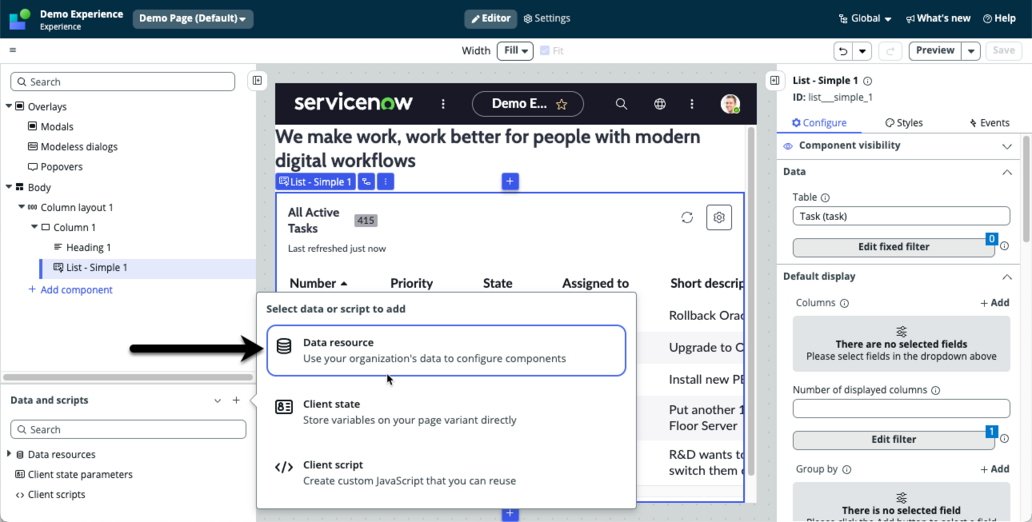Click the Preview button

pos(935,51)
